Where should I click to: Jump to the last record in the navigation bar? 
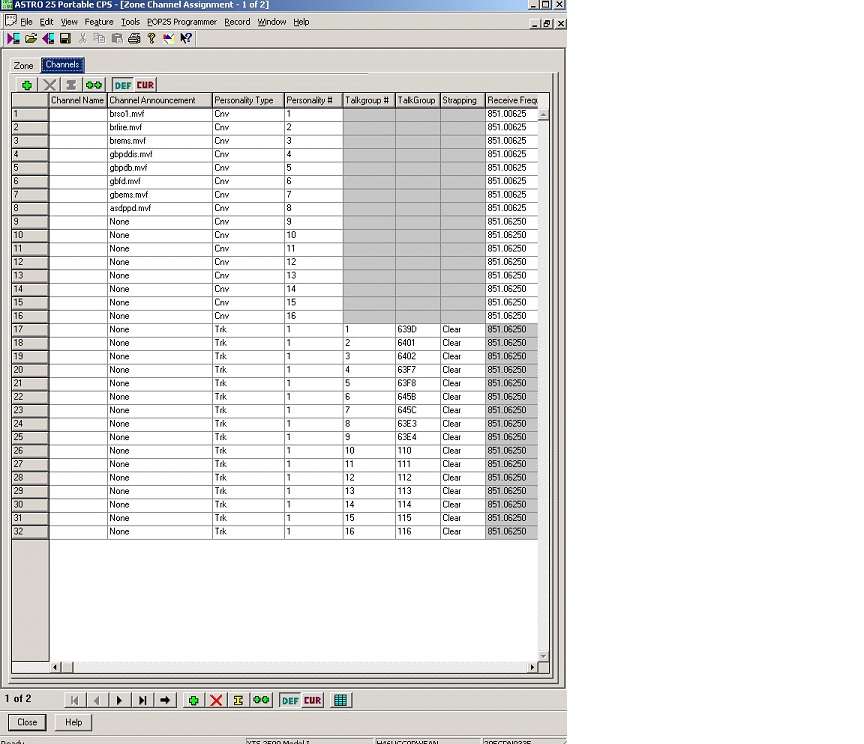142,700
